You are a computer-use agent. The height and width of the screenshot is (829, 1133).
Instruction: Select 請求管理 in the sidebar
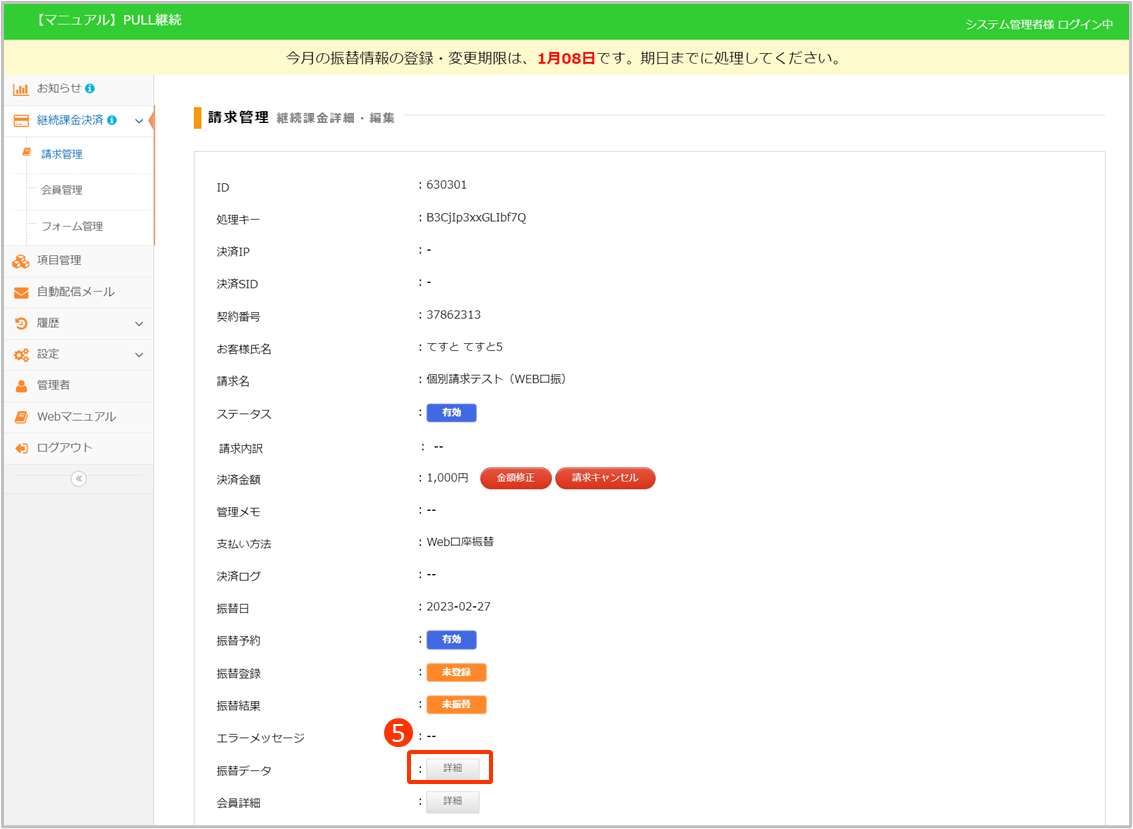tap(62, 154)
